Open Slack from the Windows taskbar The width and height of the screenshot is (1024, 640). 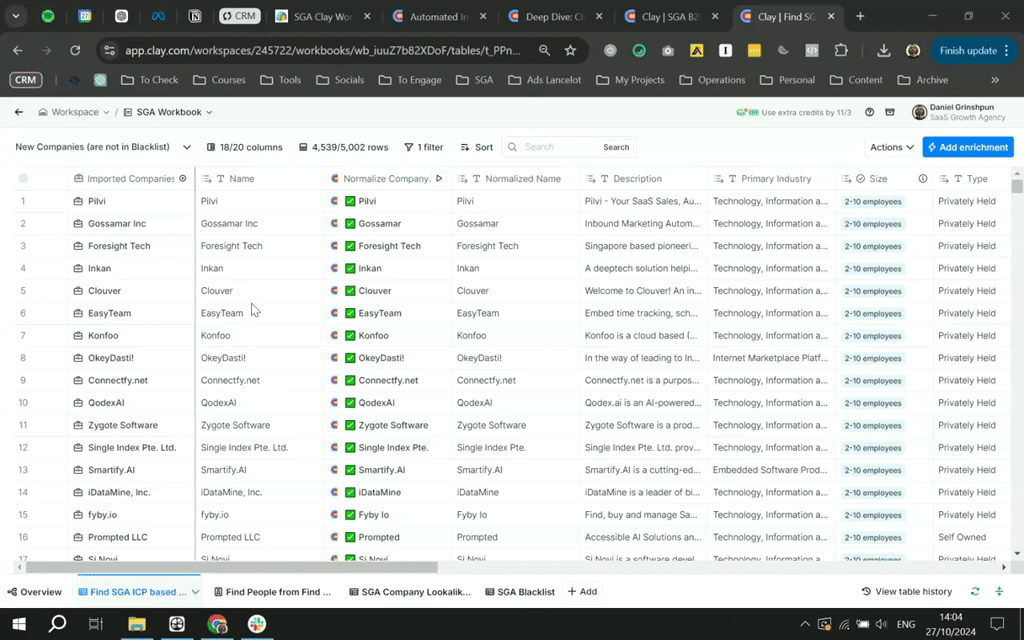coord(257,624)
